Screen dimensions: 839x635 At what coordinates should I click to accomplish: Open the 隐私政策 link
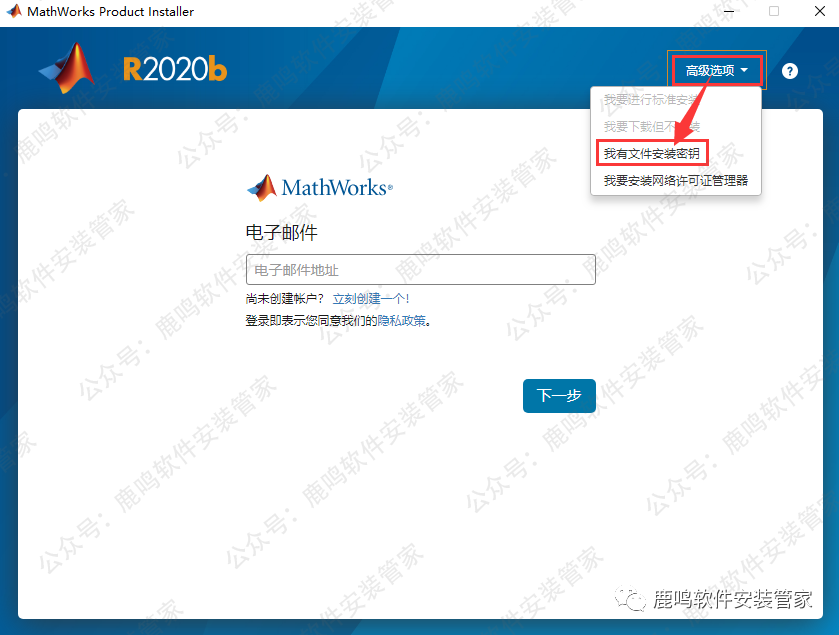[402, 320]
